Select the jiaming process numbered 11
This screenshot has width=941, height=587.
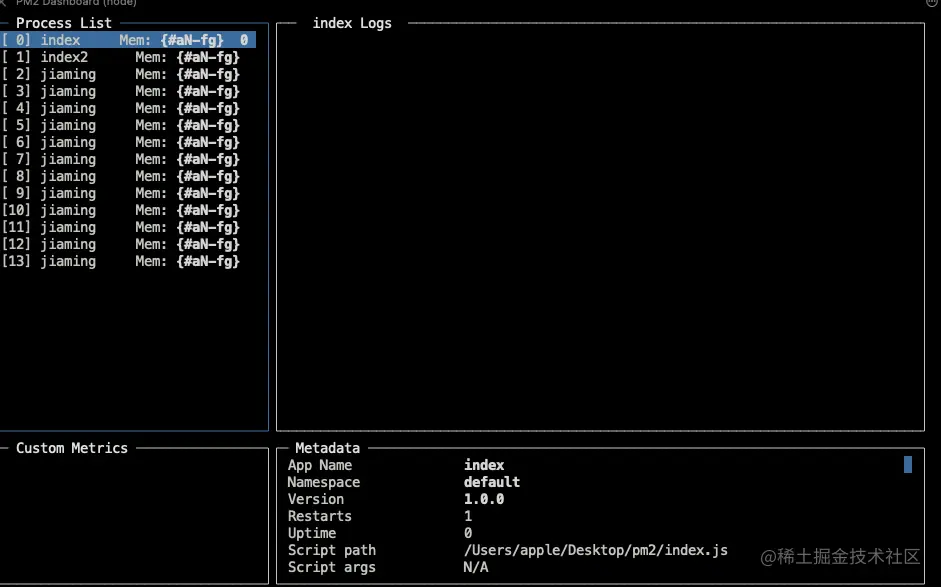pos(121,227)
